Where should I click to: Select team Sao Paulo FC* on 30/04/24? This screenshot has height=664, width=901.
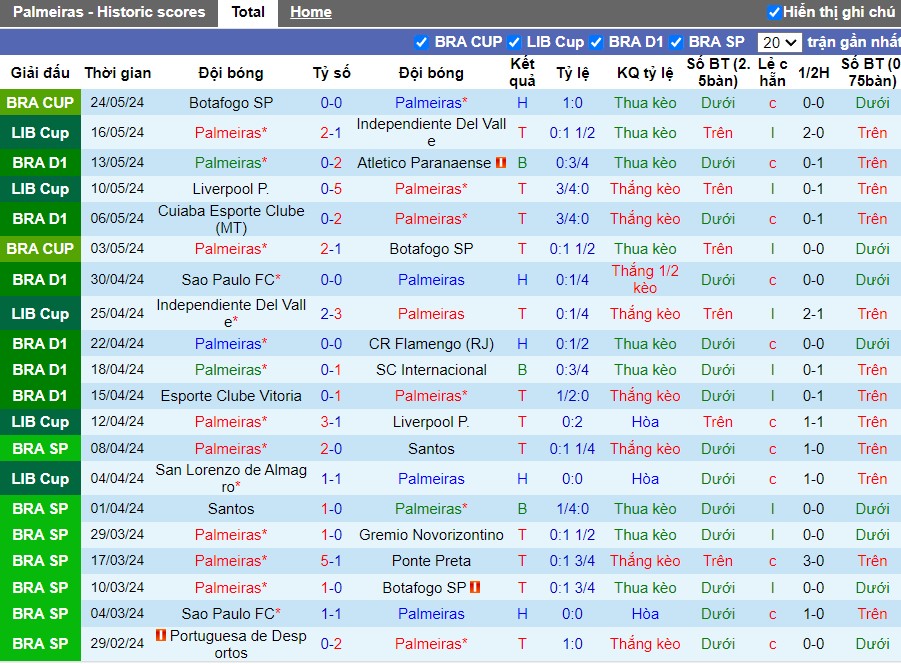[231, 280]
